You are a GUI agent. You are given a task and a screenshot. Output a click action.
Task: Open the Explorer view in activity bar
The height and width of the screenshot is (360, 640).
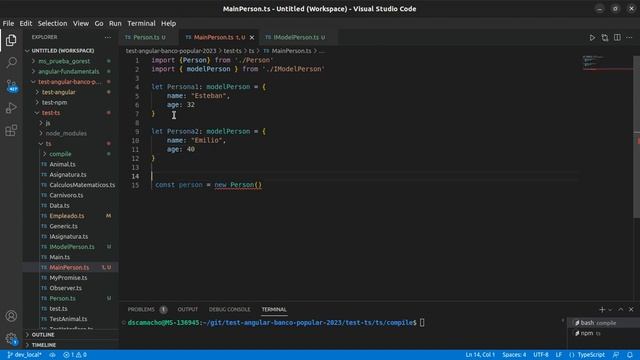pos(11,40)
